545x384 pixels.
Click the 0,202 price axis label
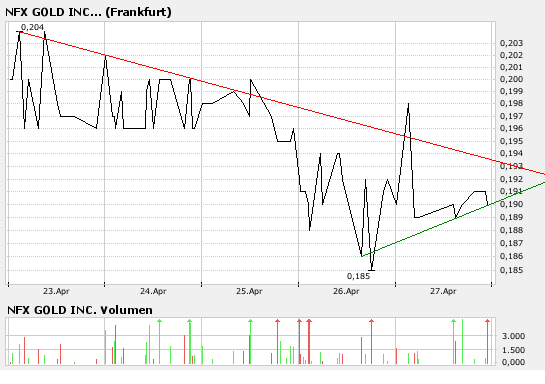click(x=511, y=55)
